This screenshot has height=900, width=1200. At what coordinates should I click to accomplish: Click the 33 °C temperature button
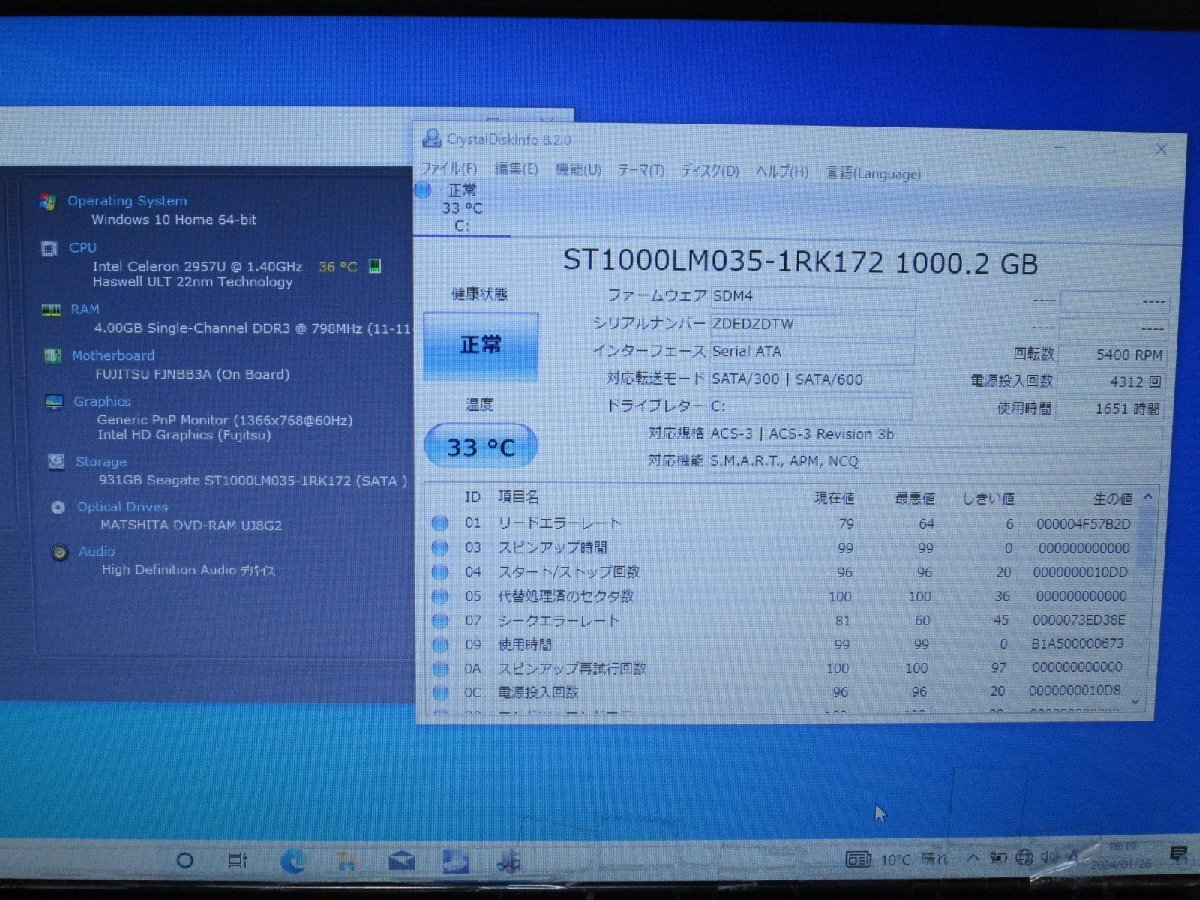coord(480,446)
